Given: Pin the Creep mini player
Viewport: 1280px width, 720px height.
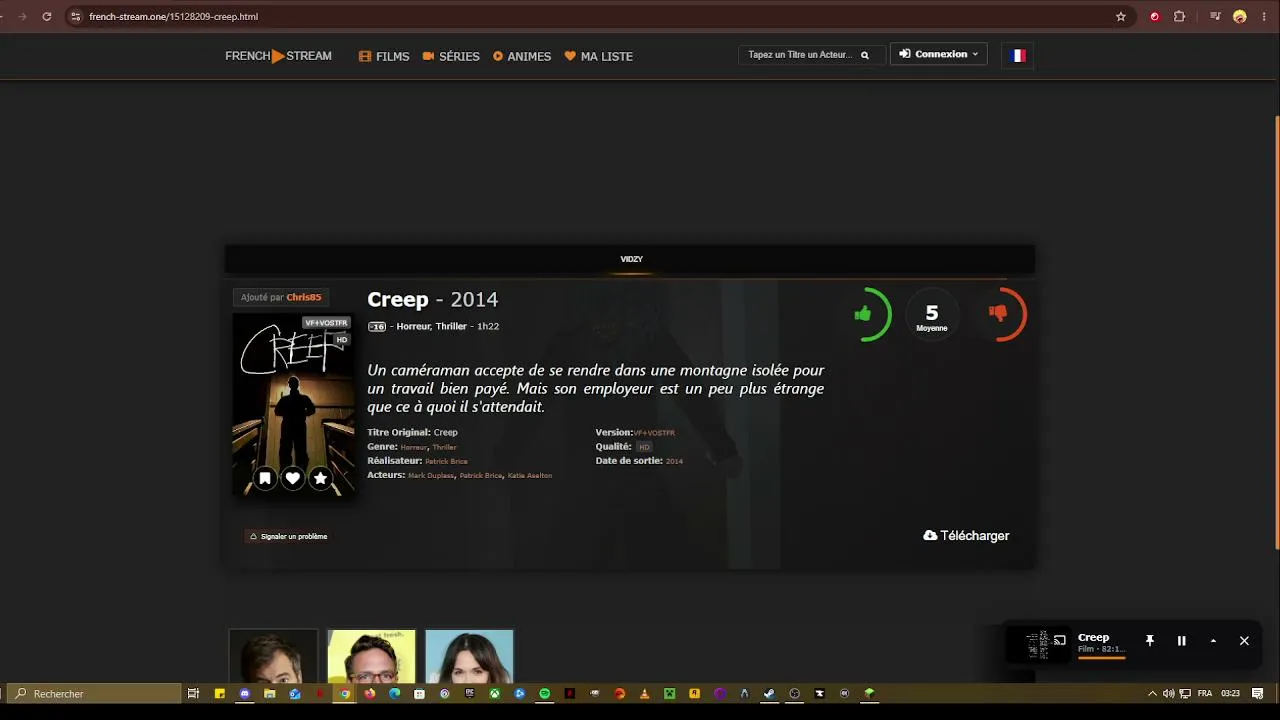Looking at the screenshot, I should 1150,641.
